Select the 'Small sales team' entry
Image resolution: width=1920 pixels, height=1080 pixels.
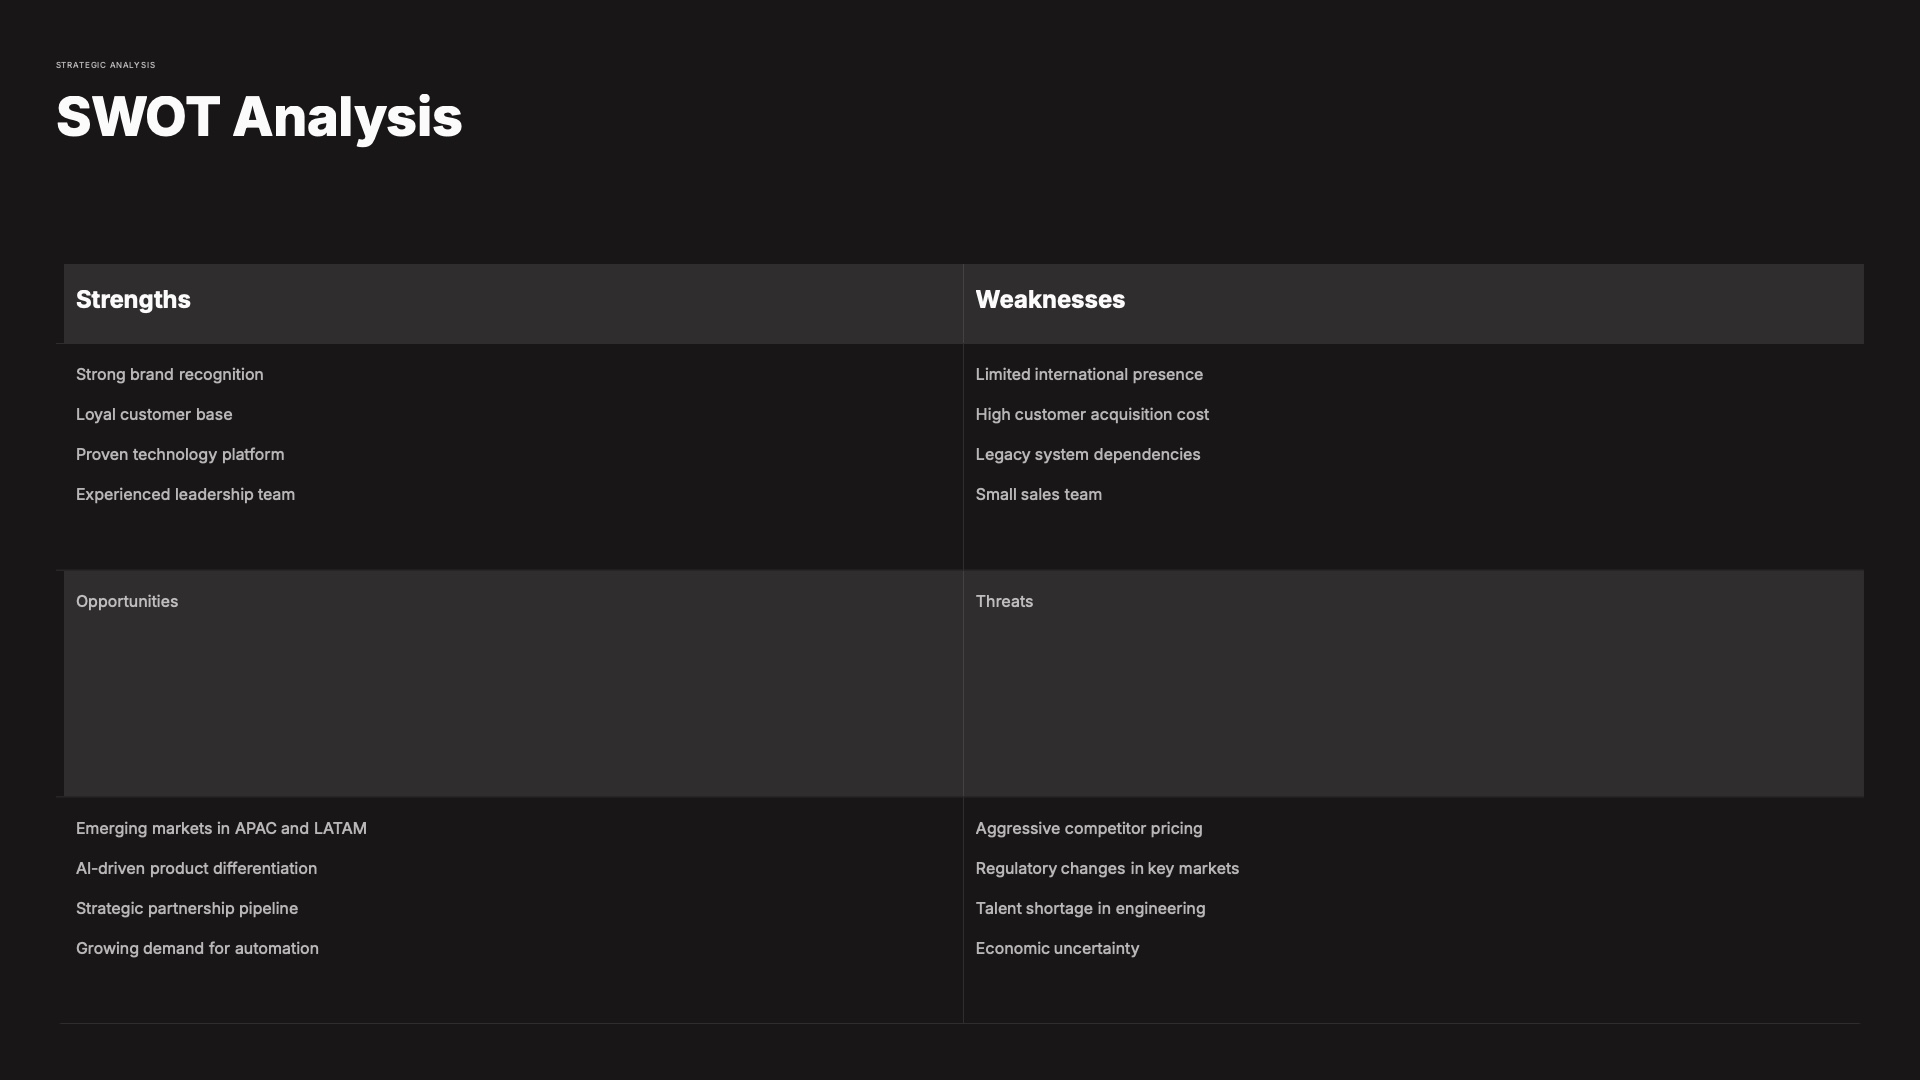1039,495
